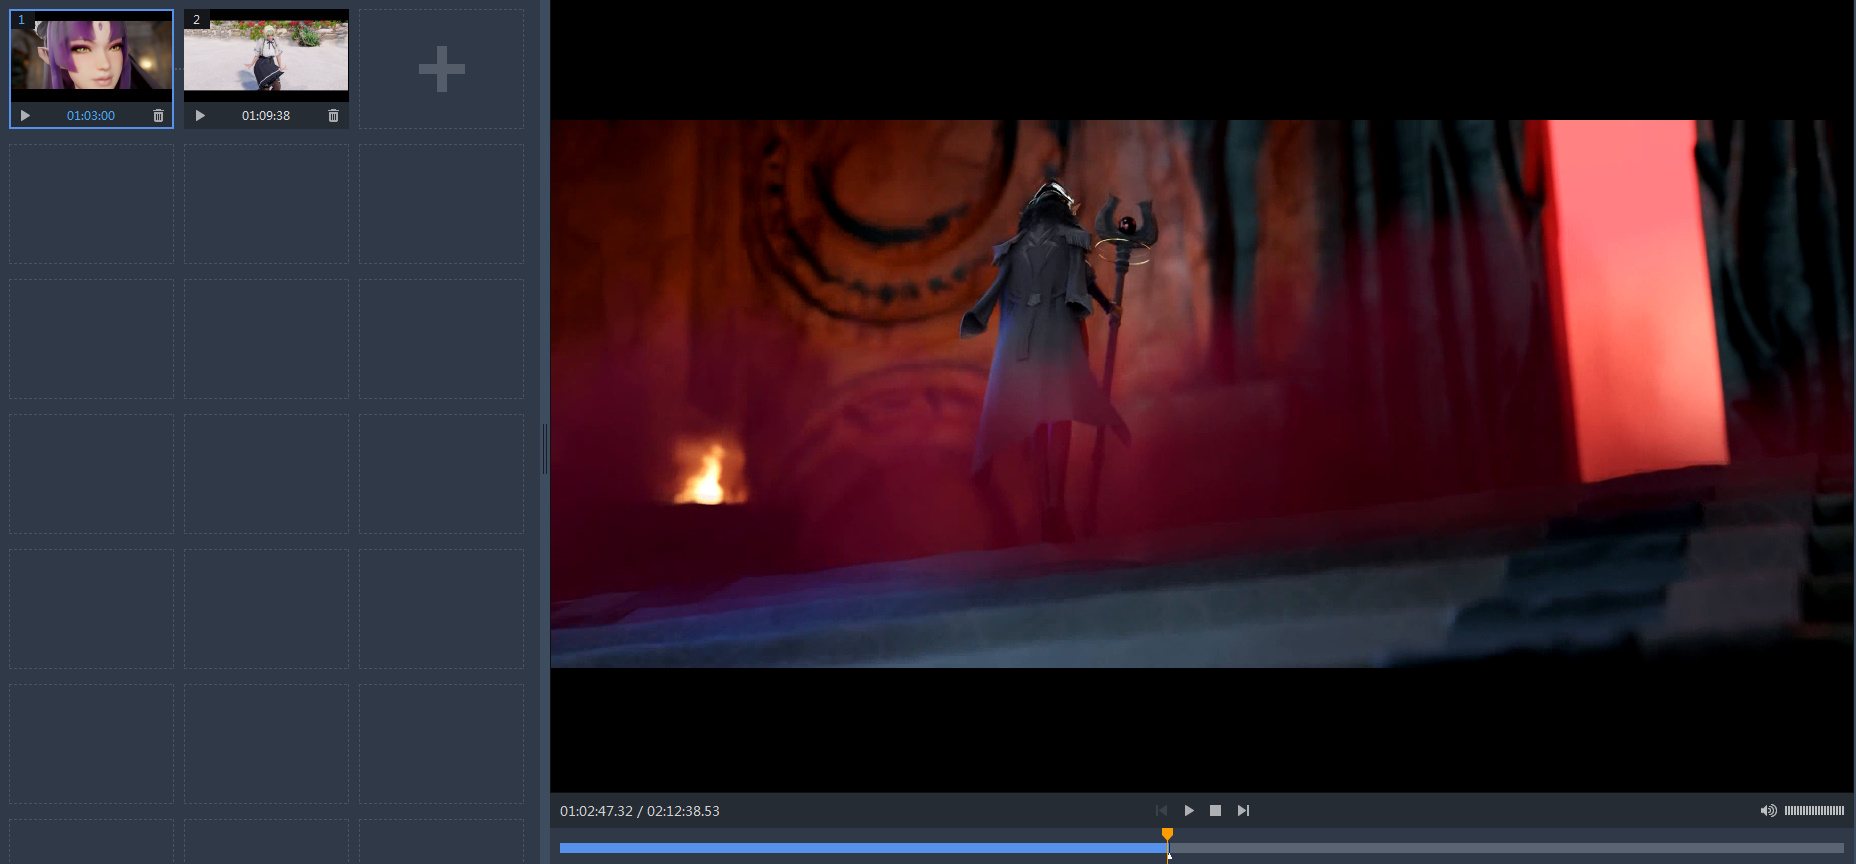
Task: Adjust the volume level bar
Action: click(x=1814, y=811)
